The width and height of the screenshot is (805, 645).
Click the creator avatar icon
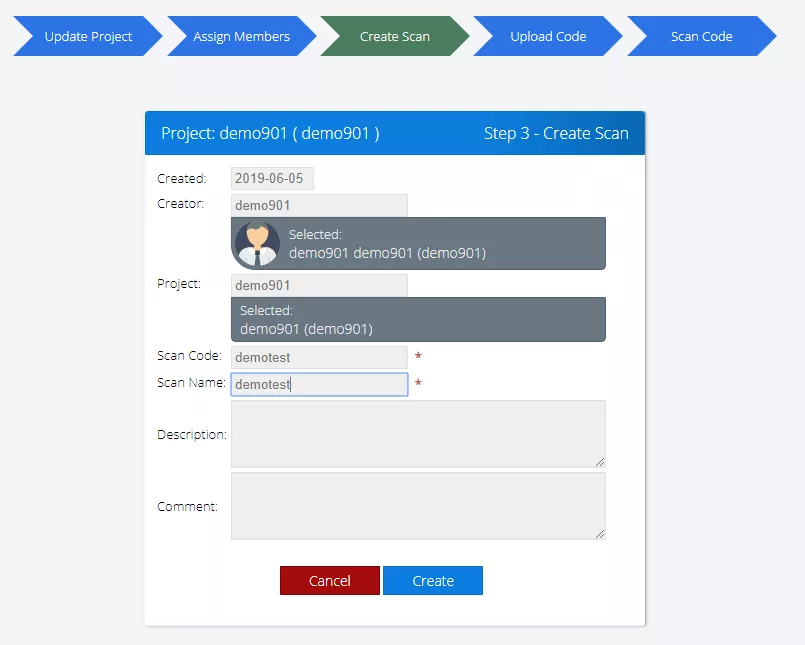(257, 243)
